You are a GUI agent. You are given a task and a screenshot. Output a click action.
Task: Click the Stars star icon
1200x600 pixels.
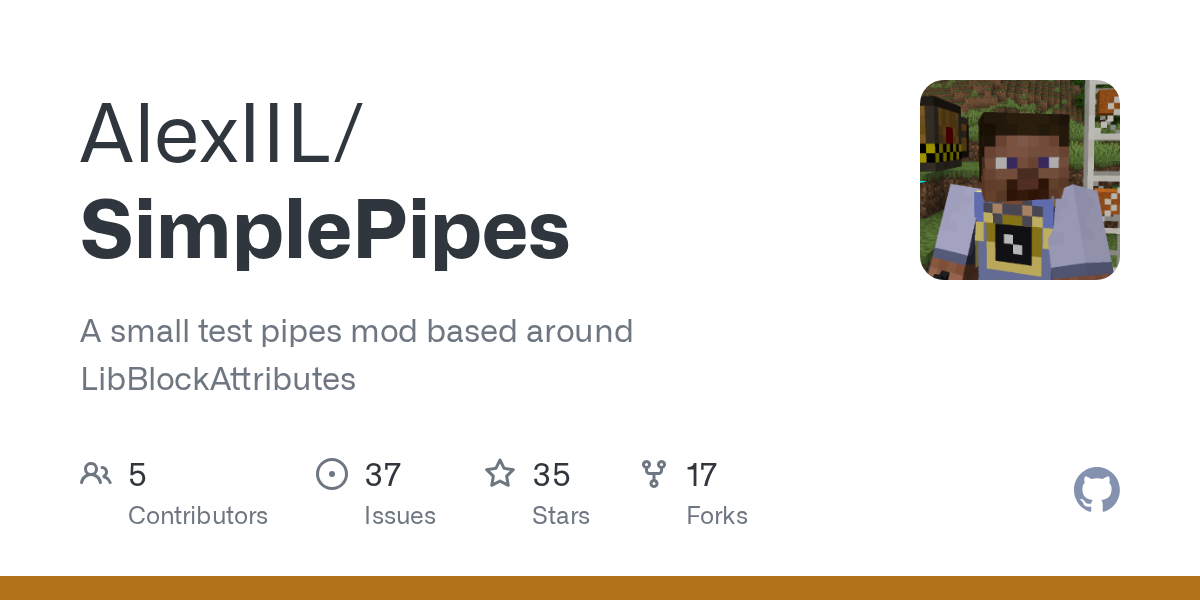tap(500, 474)
